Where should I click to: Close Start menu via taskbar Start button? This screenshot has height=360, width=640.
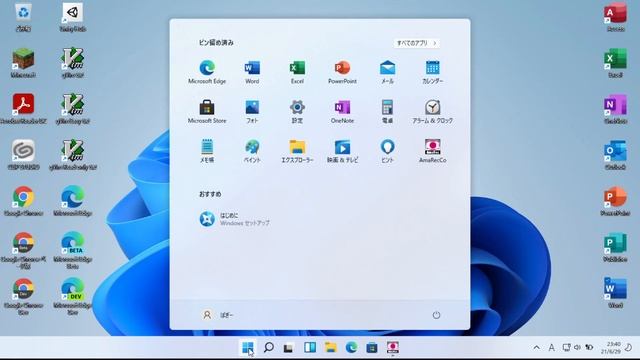pos(248,348)
